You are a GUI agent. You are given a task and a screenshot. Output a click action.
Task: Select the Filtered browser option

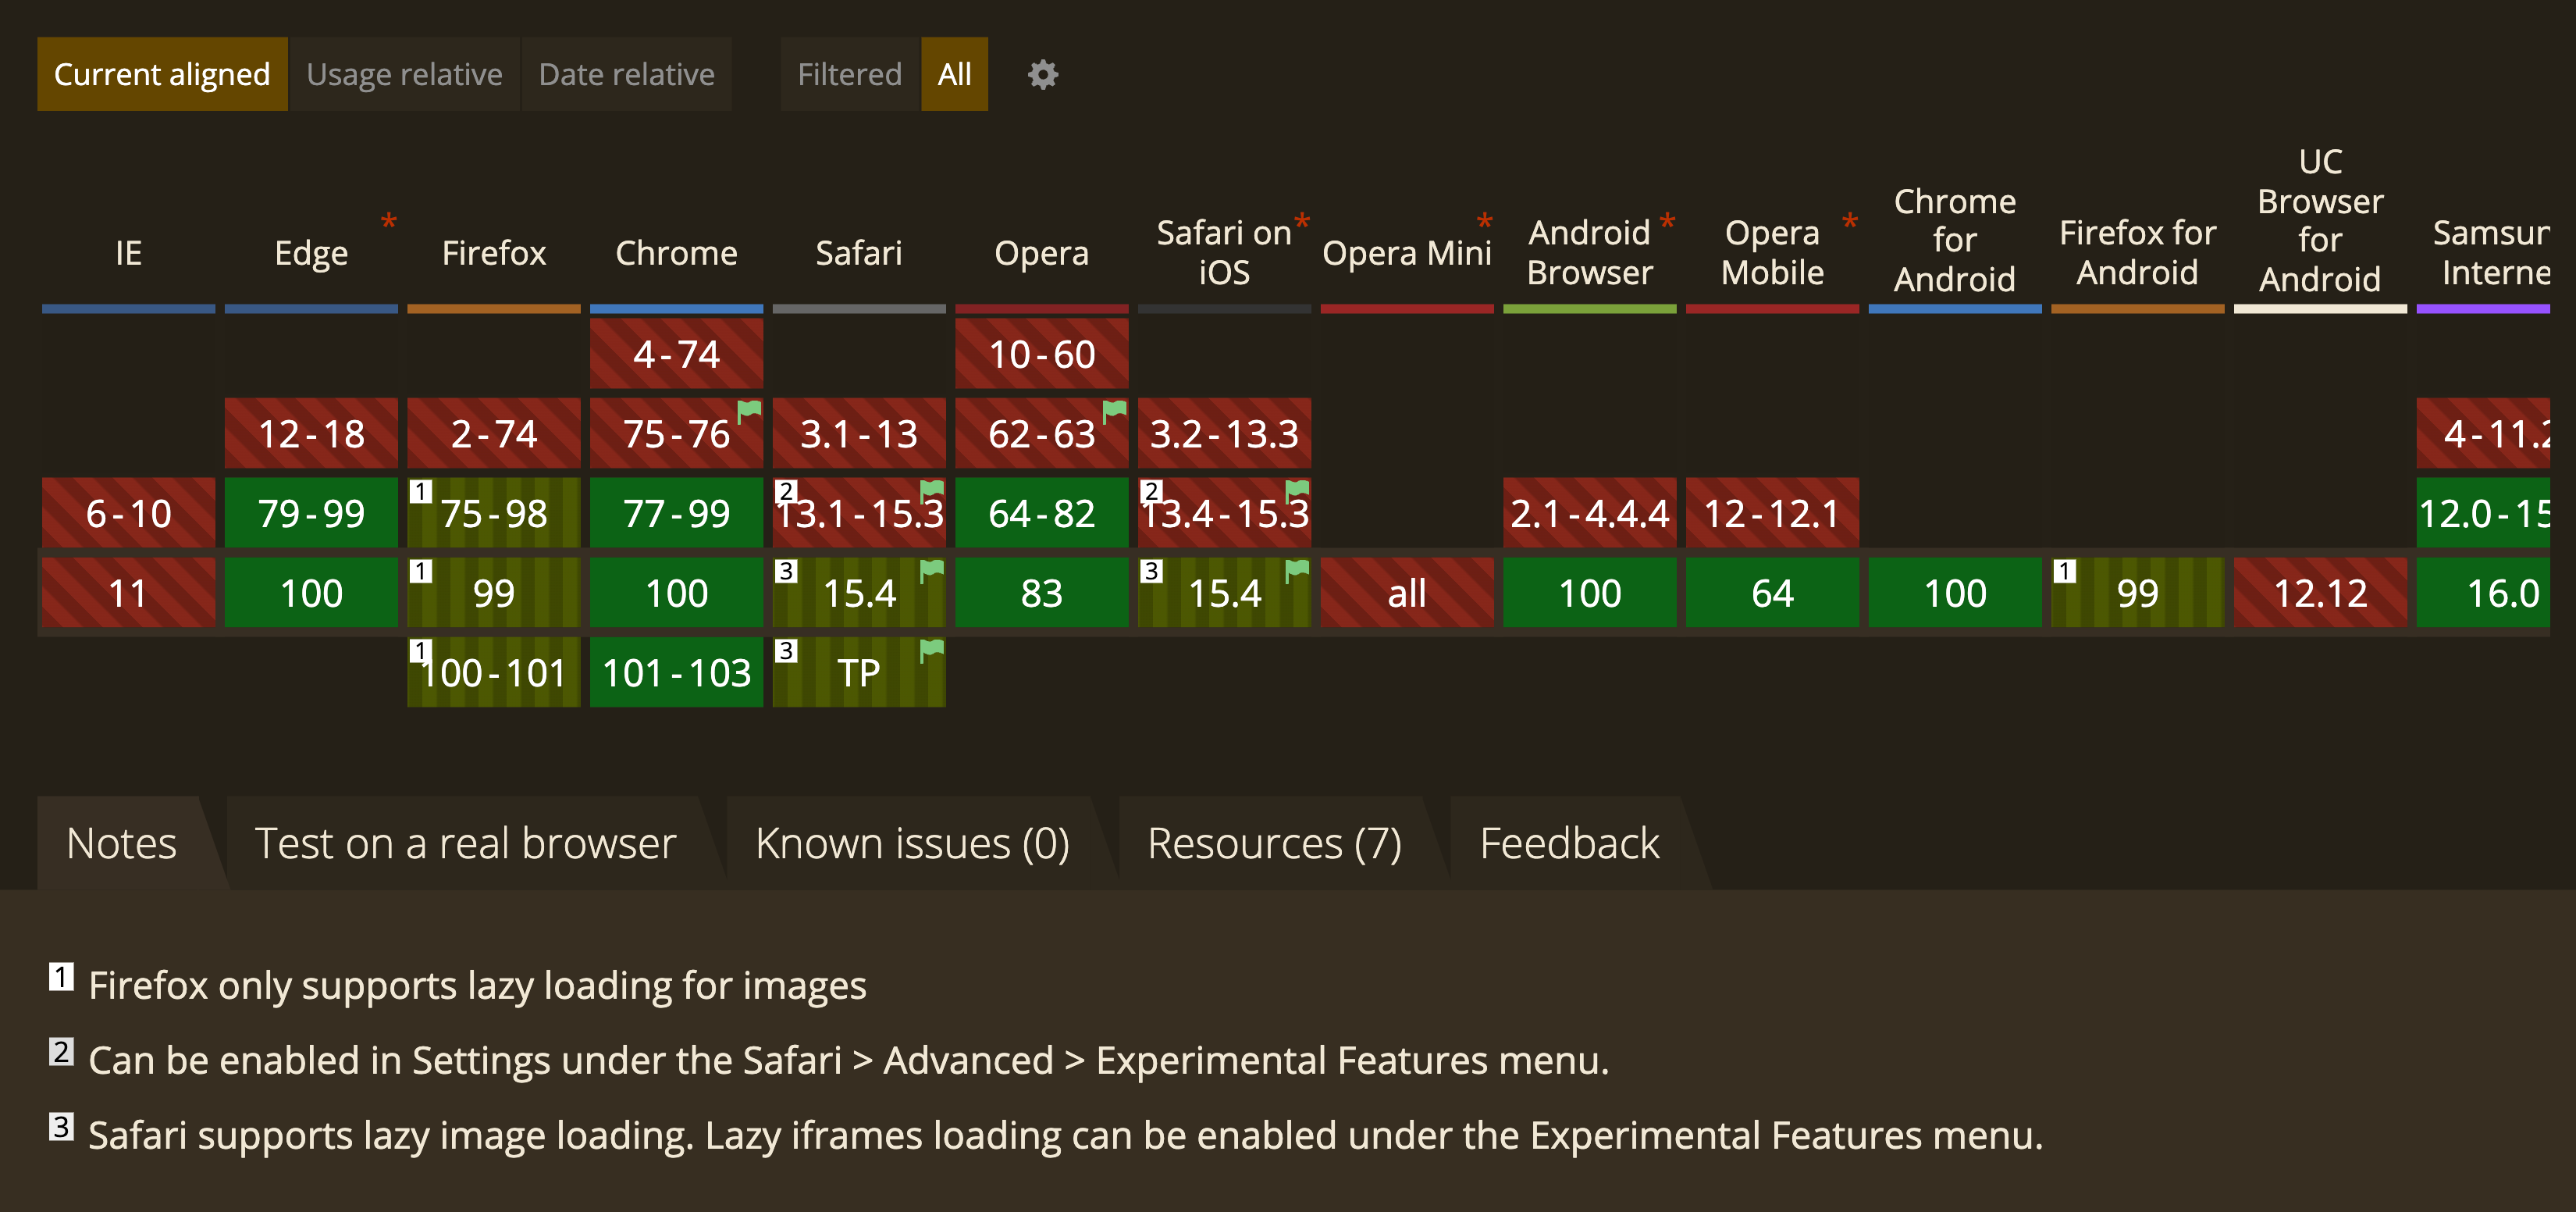pos(849,74)
